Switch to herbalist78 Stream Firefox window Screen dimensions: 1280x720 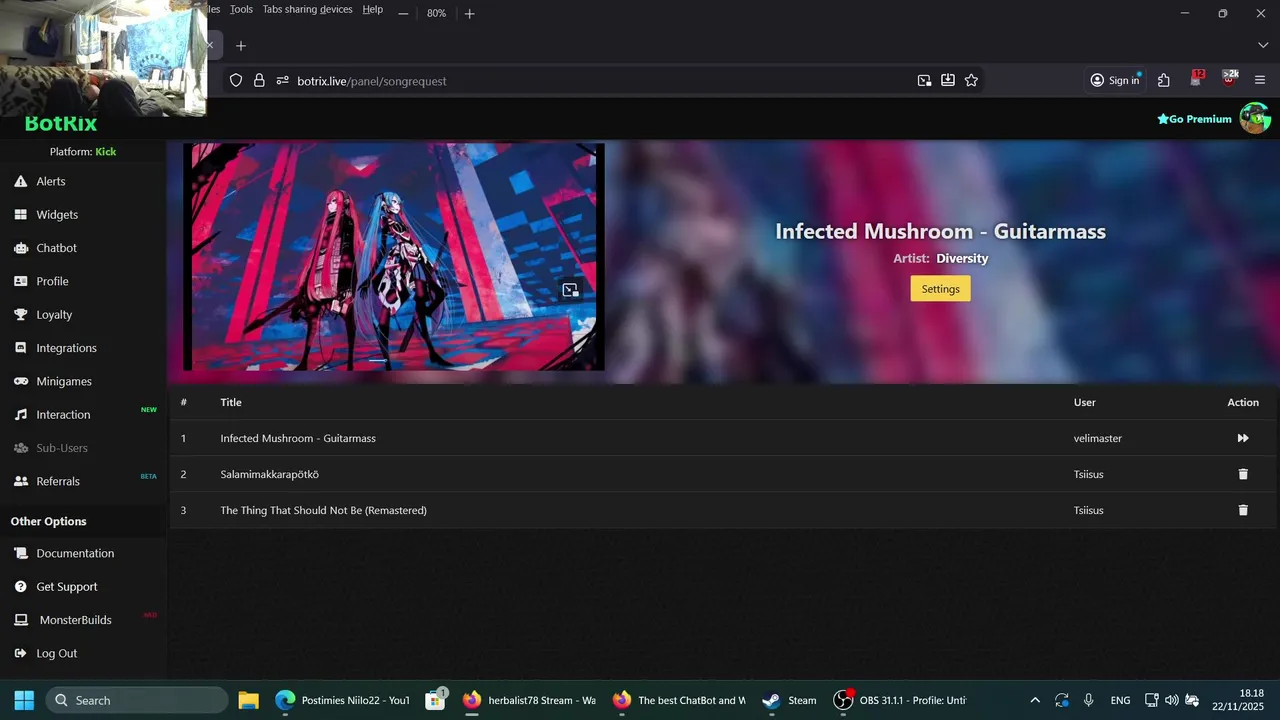[530, 700]
